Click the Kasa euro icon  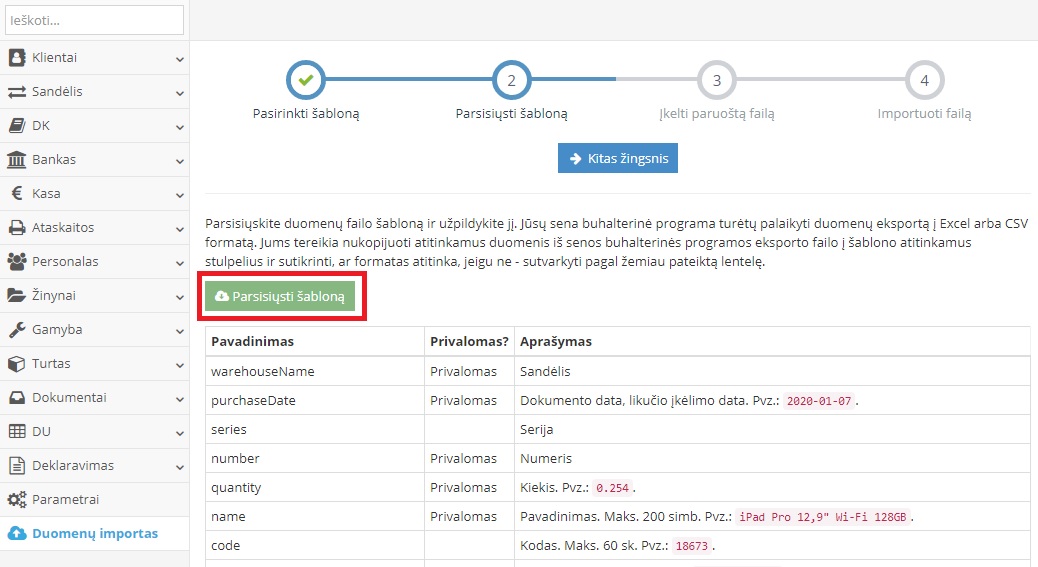[17, 194]
